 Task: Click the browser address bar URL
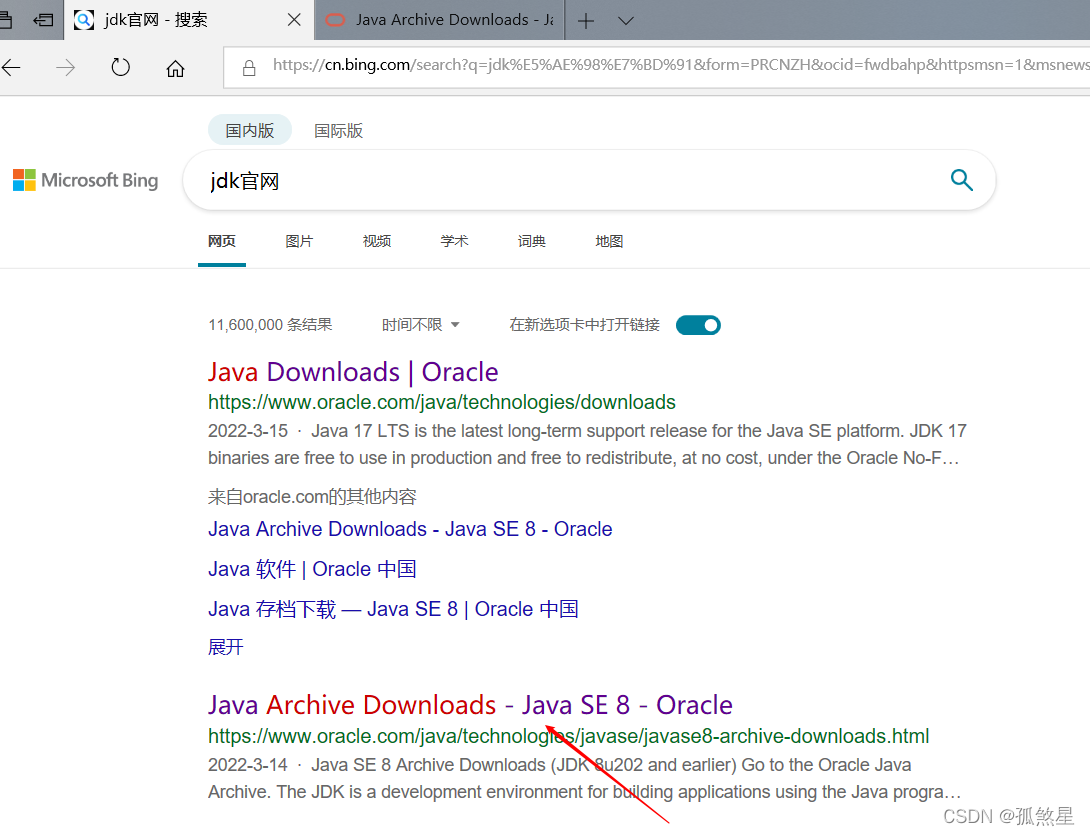[680, 65]
